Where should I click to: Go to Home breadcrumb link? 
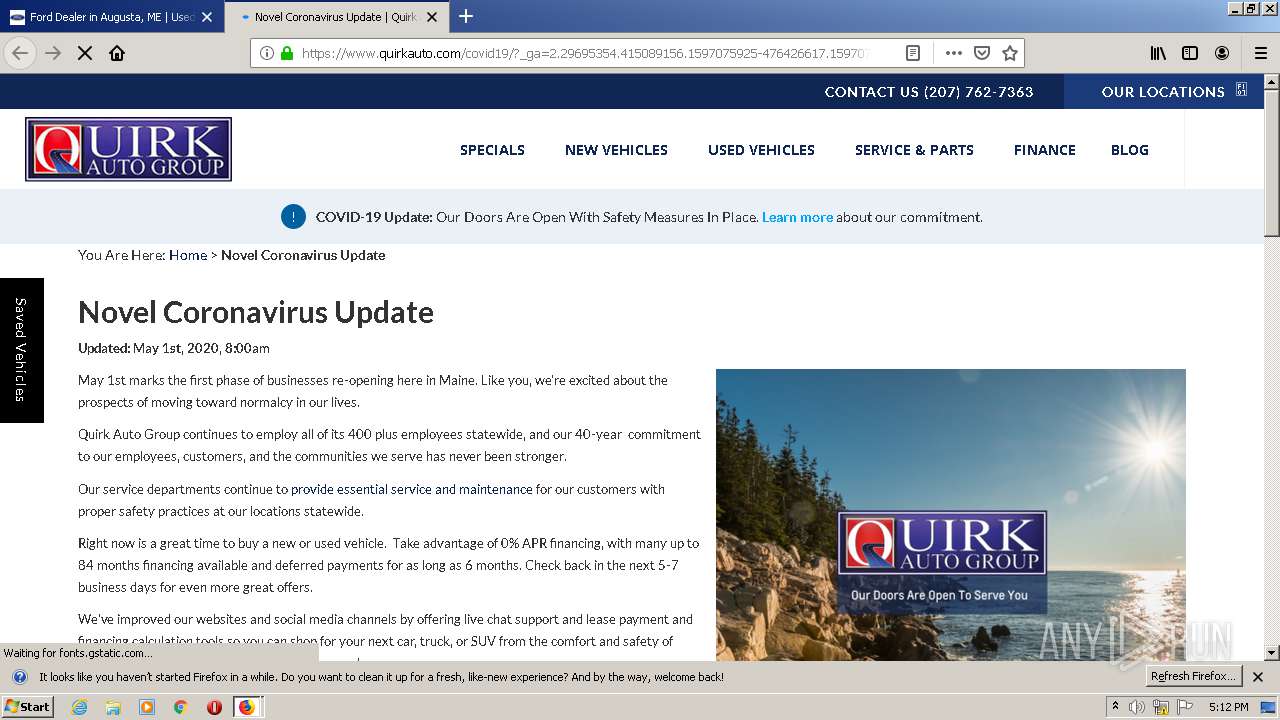pos(188,255)
